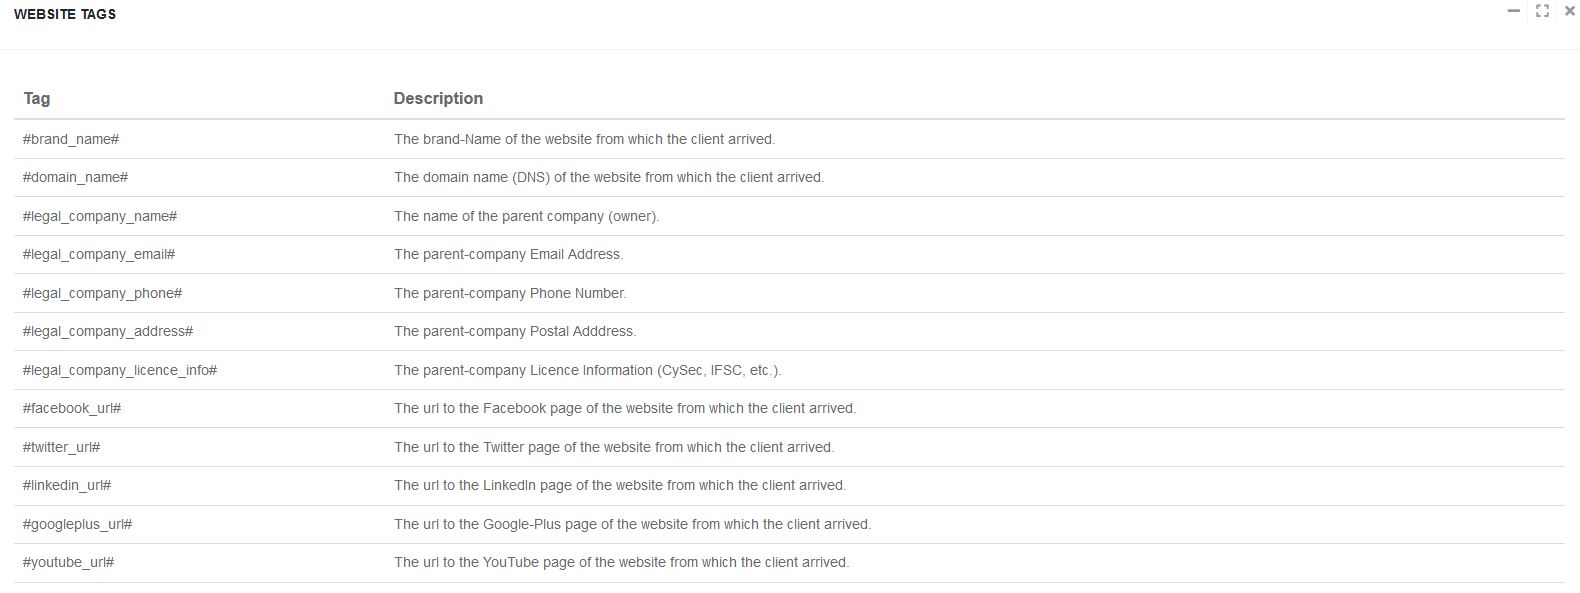Viewport: 1580px width, 593px height.
Task: Select the #brand_name# tag
Action: tap(71, 139)
